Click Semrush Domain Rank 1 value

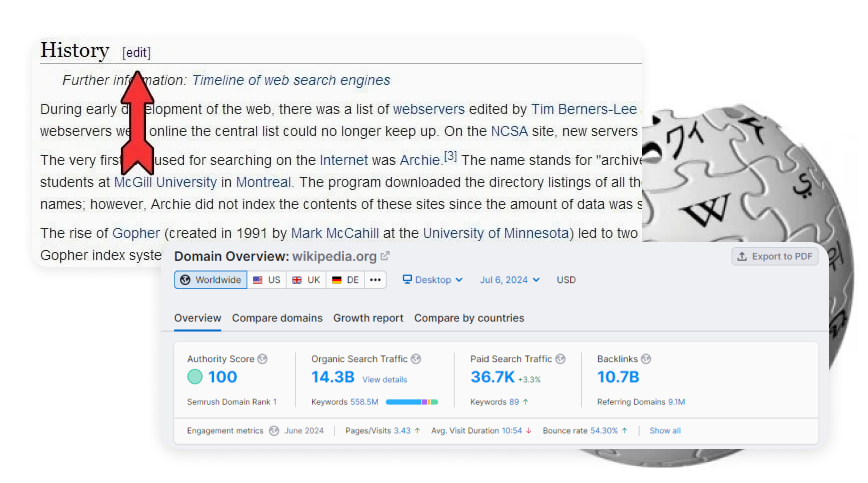pyautogui.click(x=275, y=402)
